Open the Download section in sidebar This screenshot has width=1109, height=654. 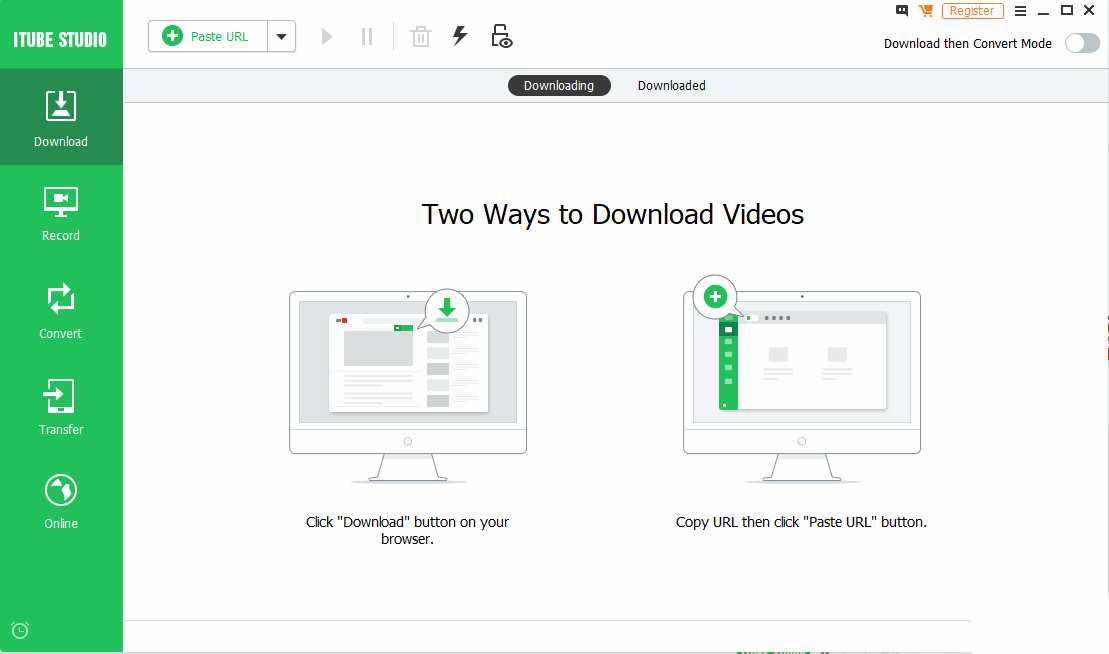coord(61,117)
